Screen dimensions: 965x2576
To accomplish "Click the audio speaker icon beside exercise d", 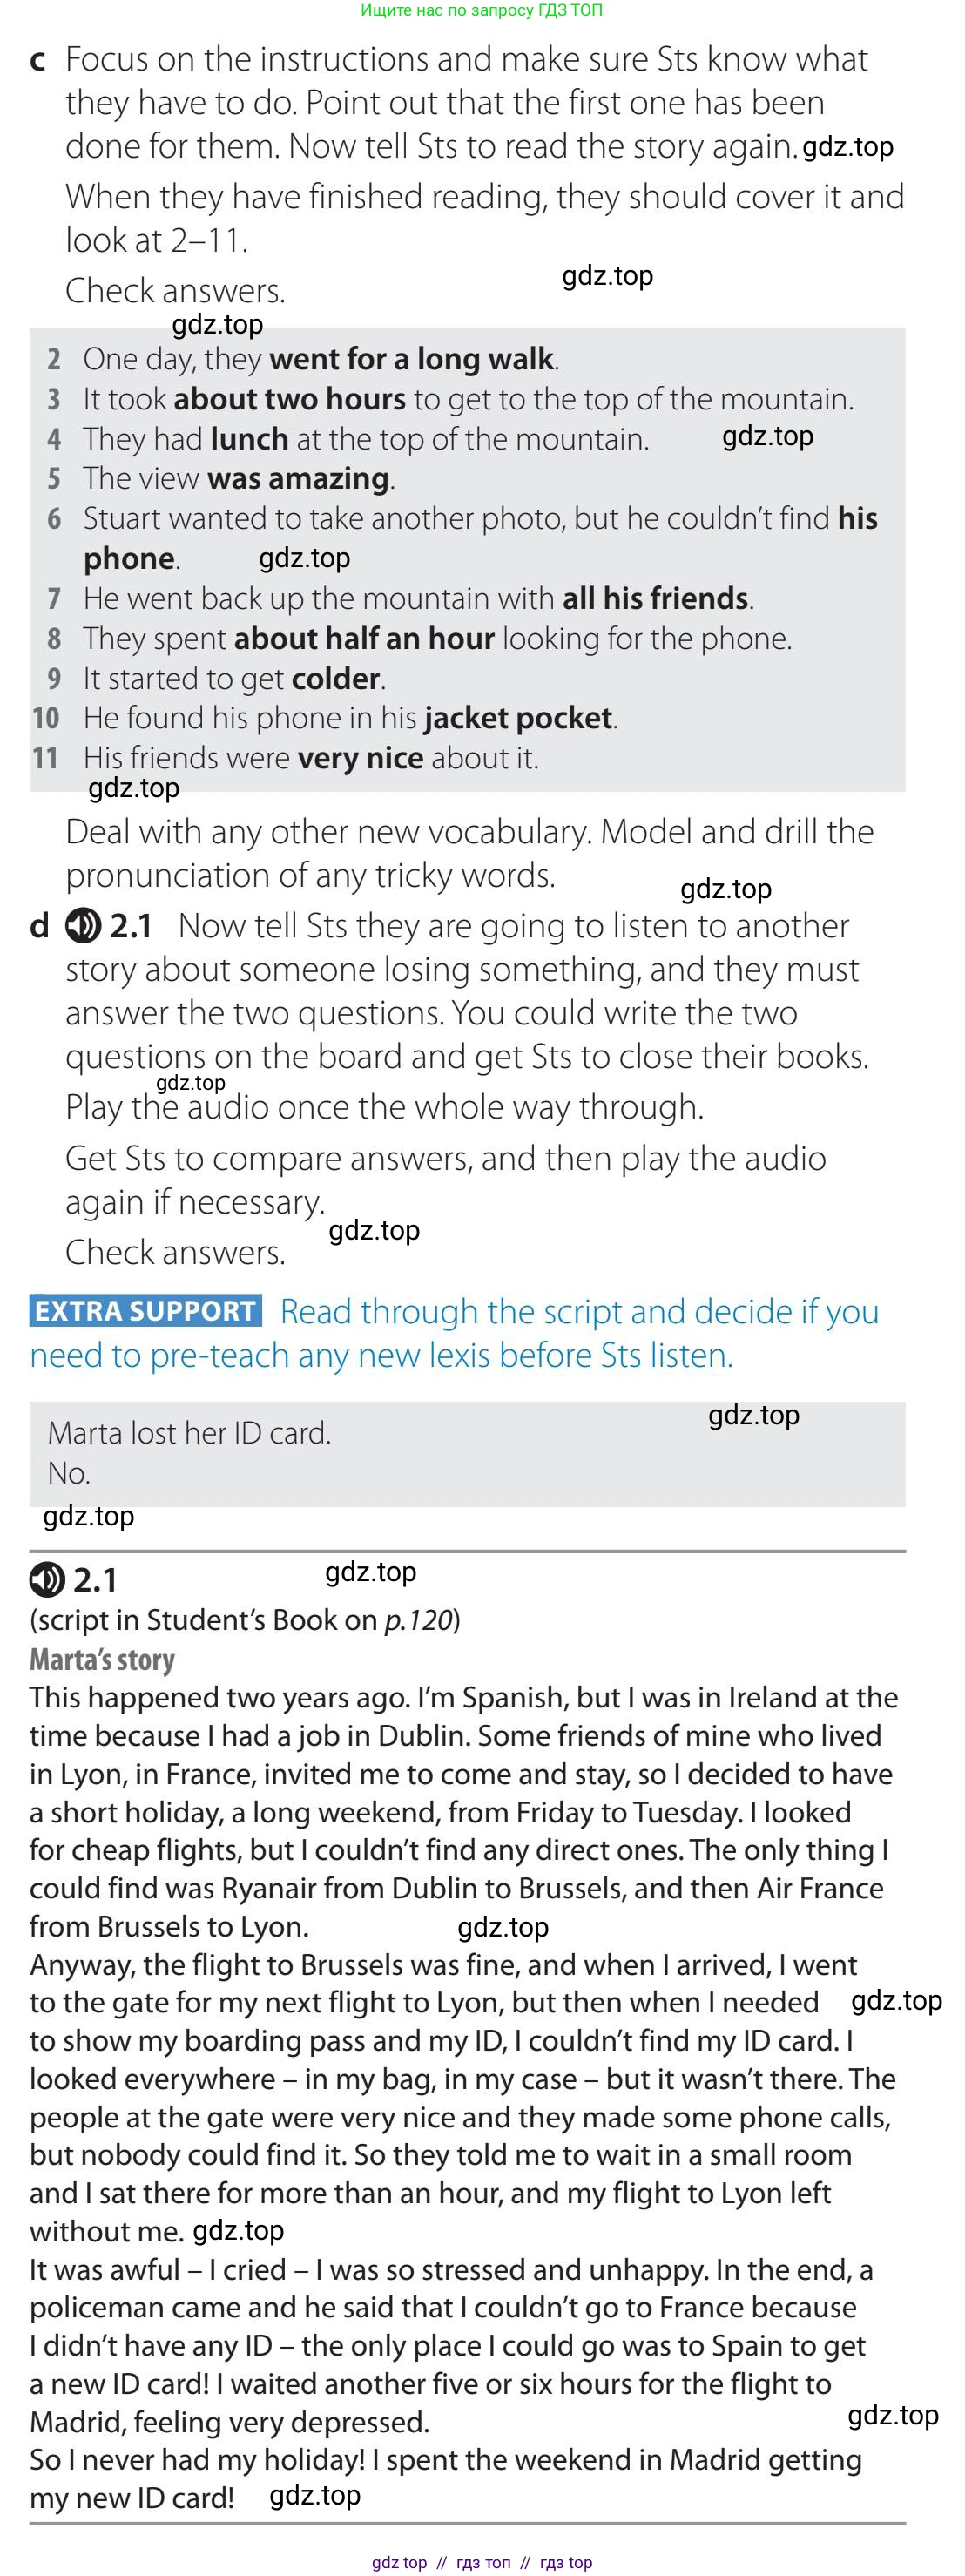I will (83, 926).
